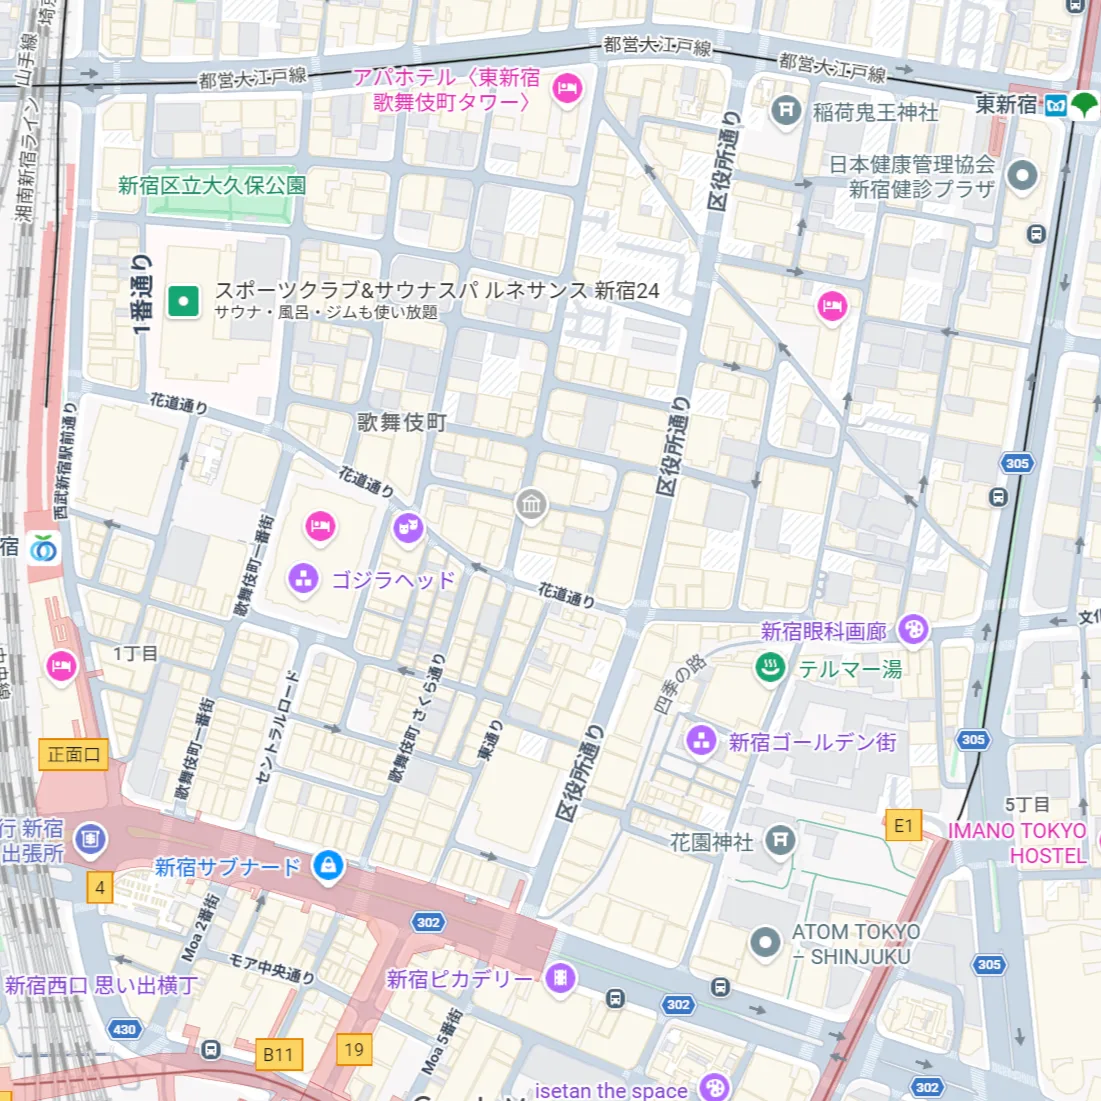This screenshot has width=1101, height=1101.
Task: Click the 稲荷鬼王神社 text label
Action: point(876,112)
